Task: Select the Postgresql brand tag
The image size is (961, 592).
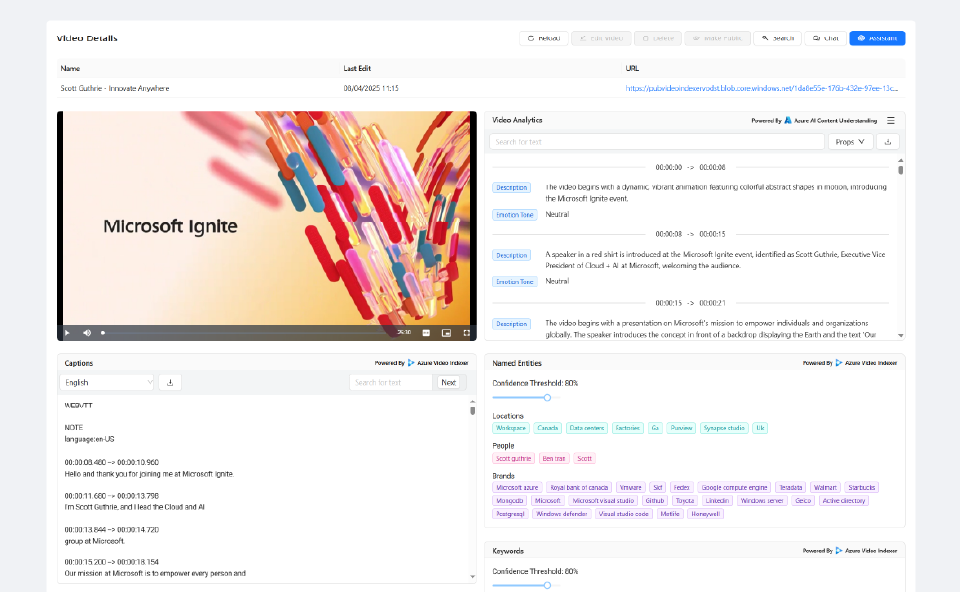Action: pos(510,514)
